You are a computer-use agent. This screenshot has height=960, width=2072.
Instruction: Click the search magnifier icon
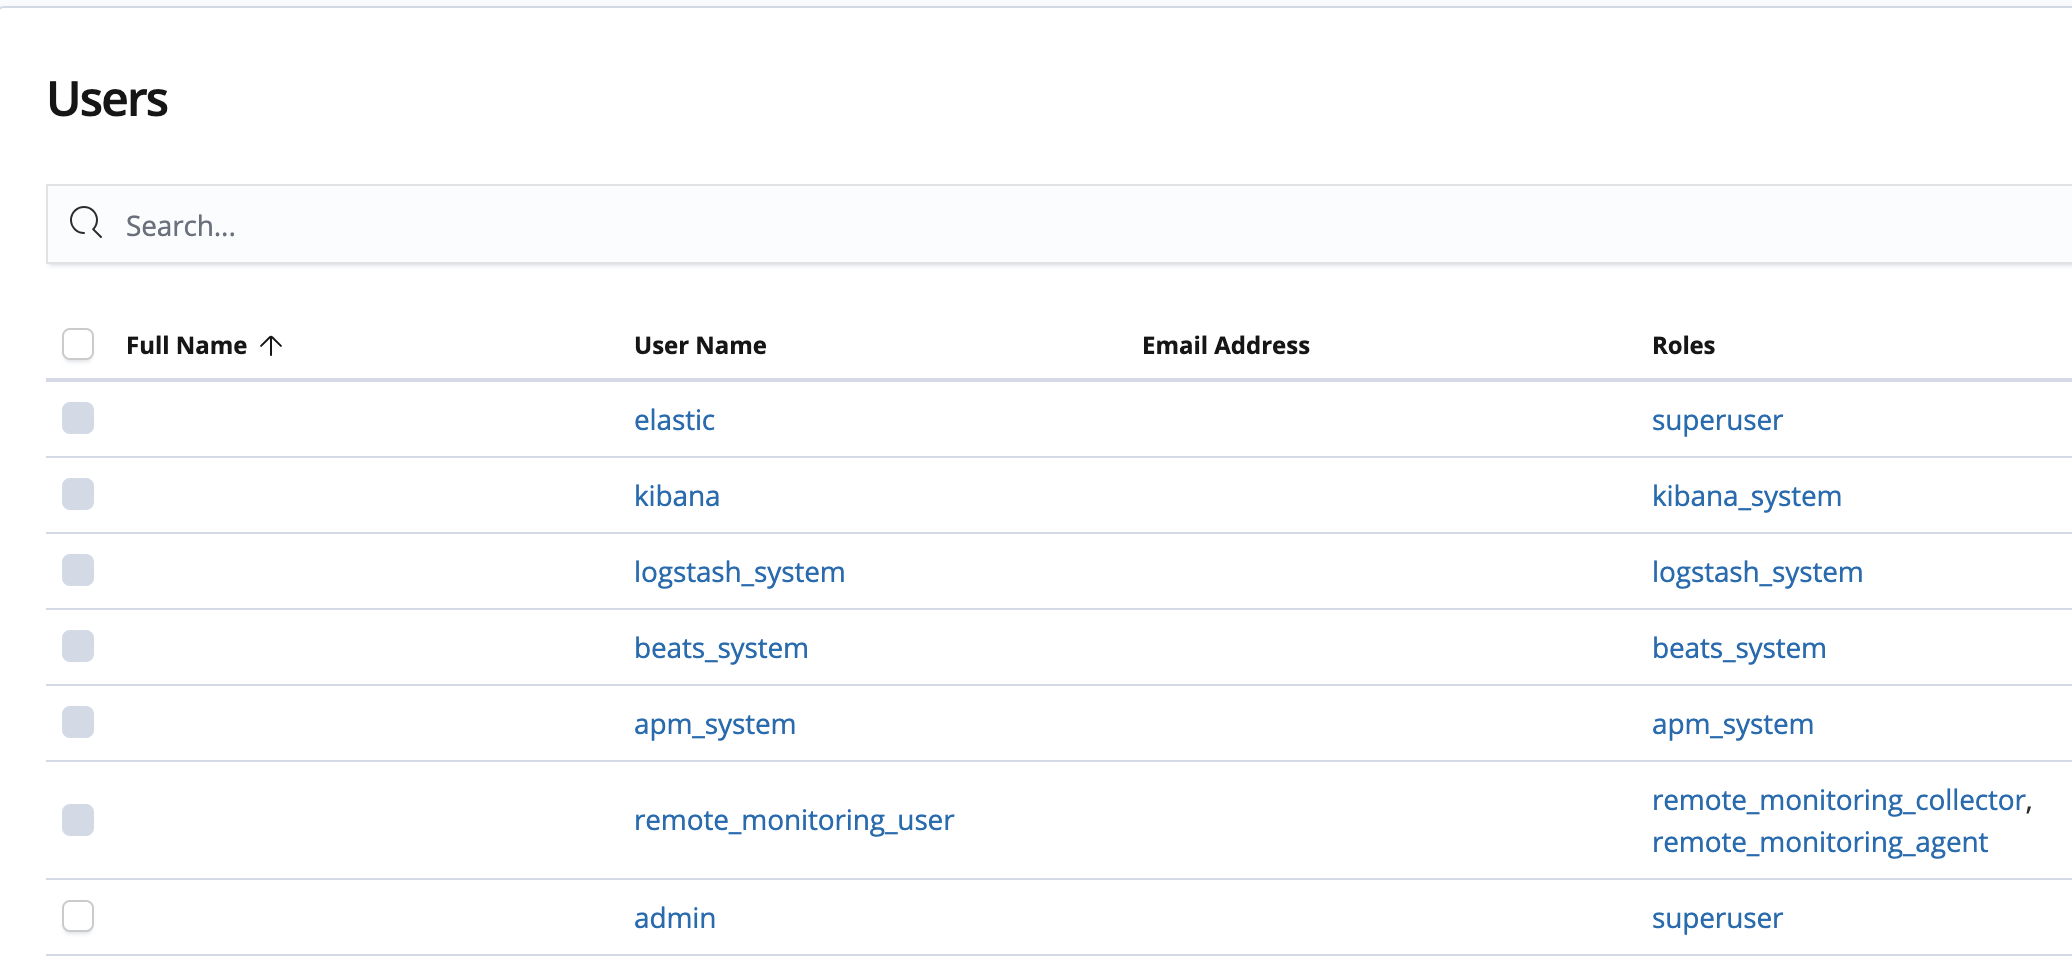(x=86, y=223)
